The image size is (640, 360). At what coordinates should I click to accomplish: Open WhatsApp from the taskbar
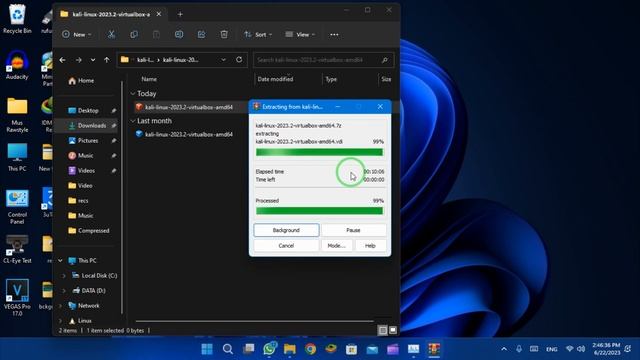(x=269, y=349)
